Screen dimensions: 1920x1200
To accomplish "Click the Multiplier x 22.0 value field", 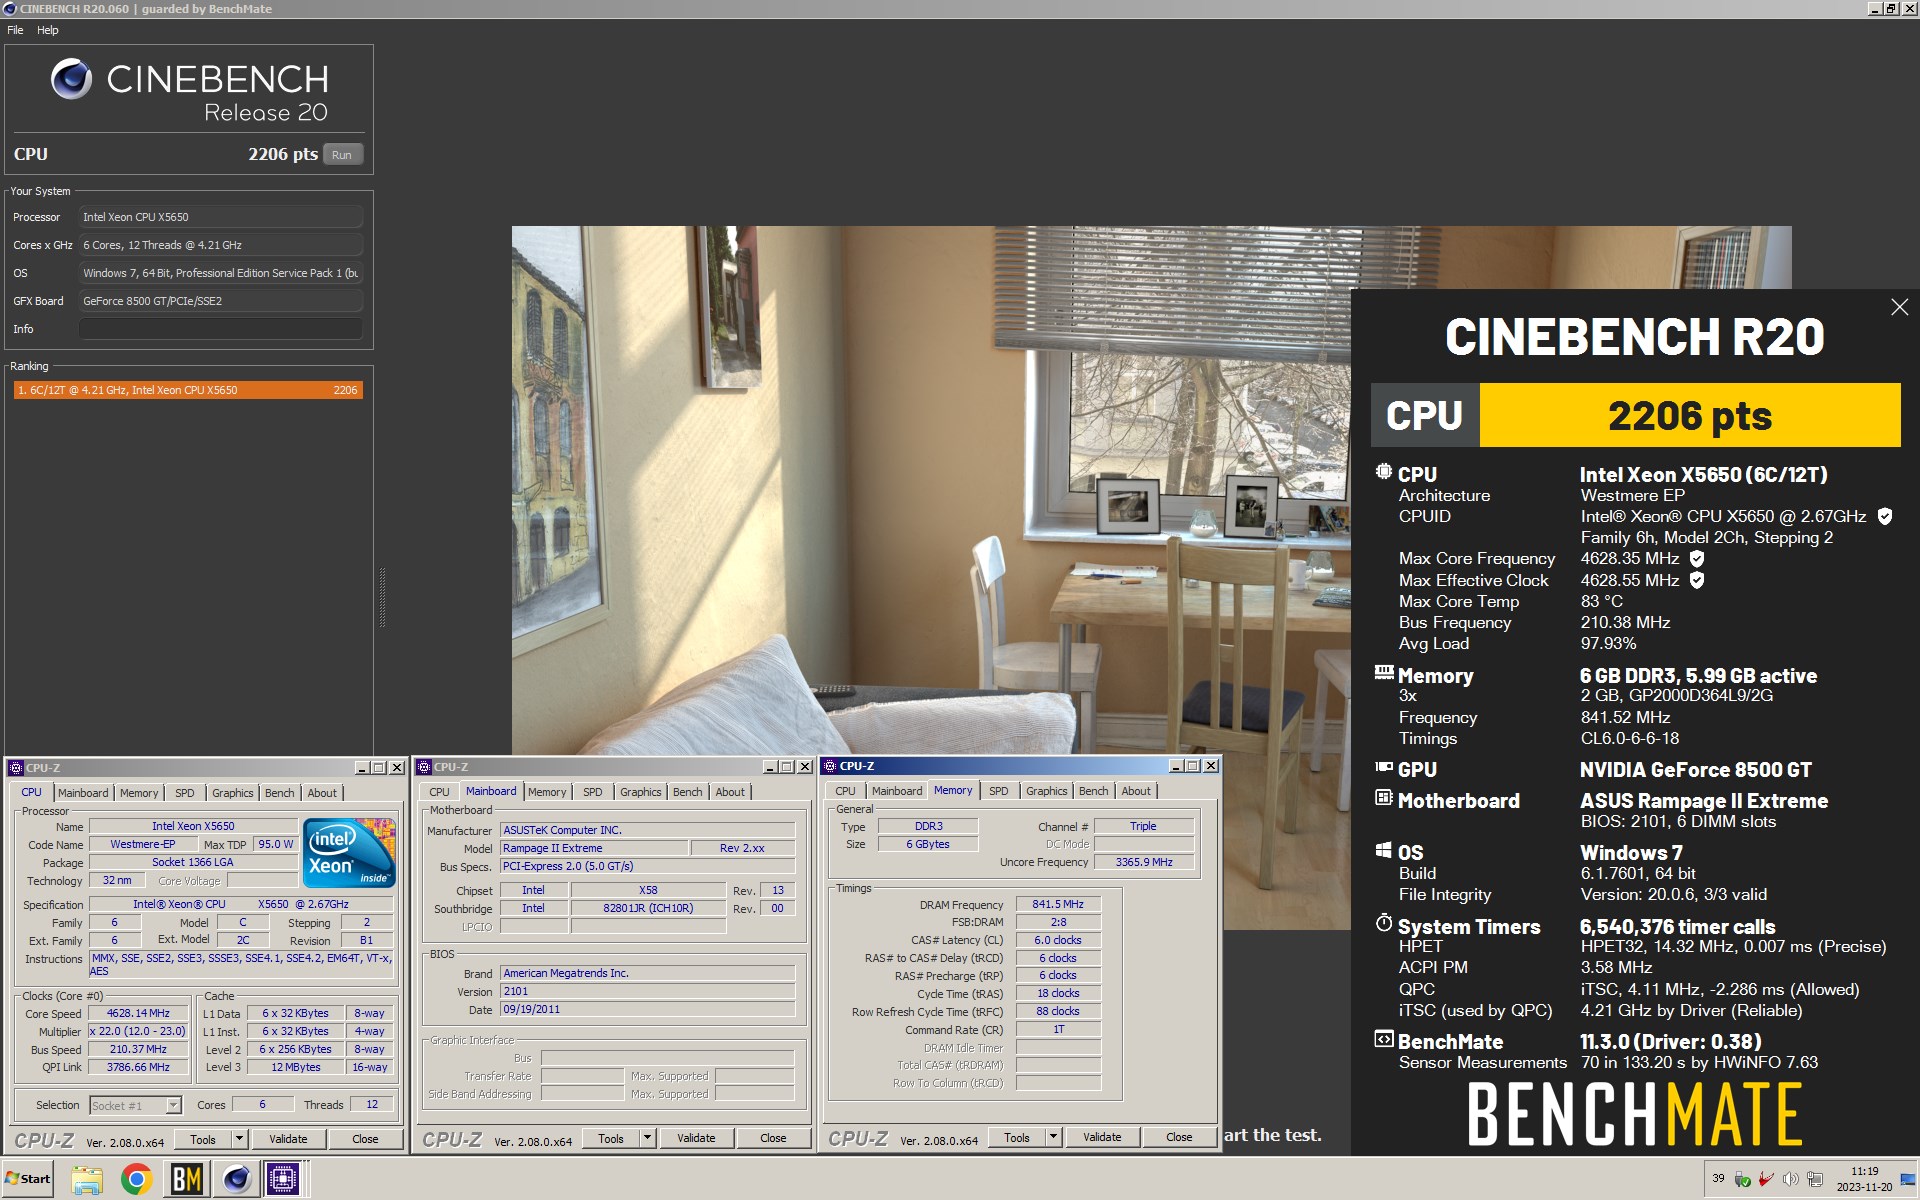I will [138, 1031].
